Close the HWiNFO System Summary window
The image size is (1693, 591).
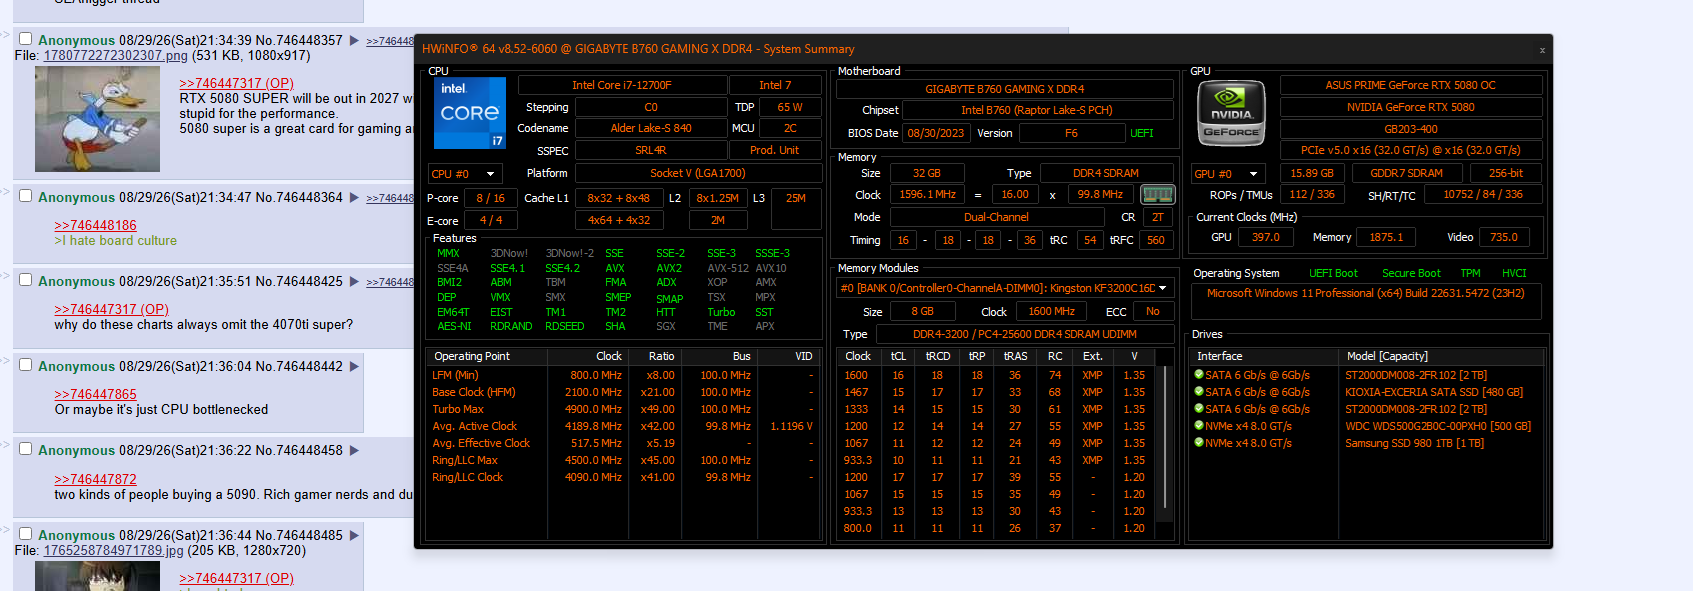pos(1542,49)
